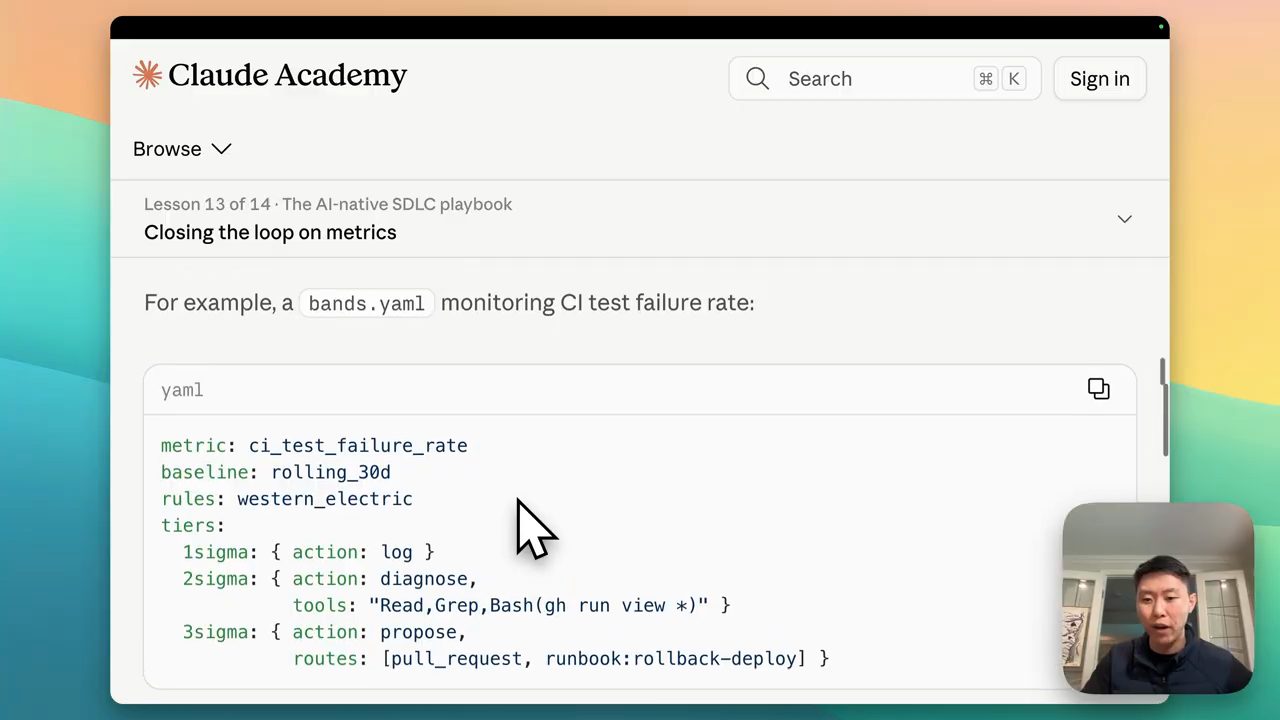This screenshot has height=720, width=1280.
Task: Click the '3sigma' propose action line
Action: (x=324, y=632)
